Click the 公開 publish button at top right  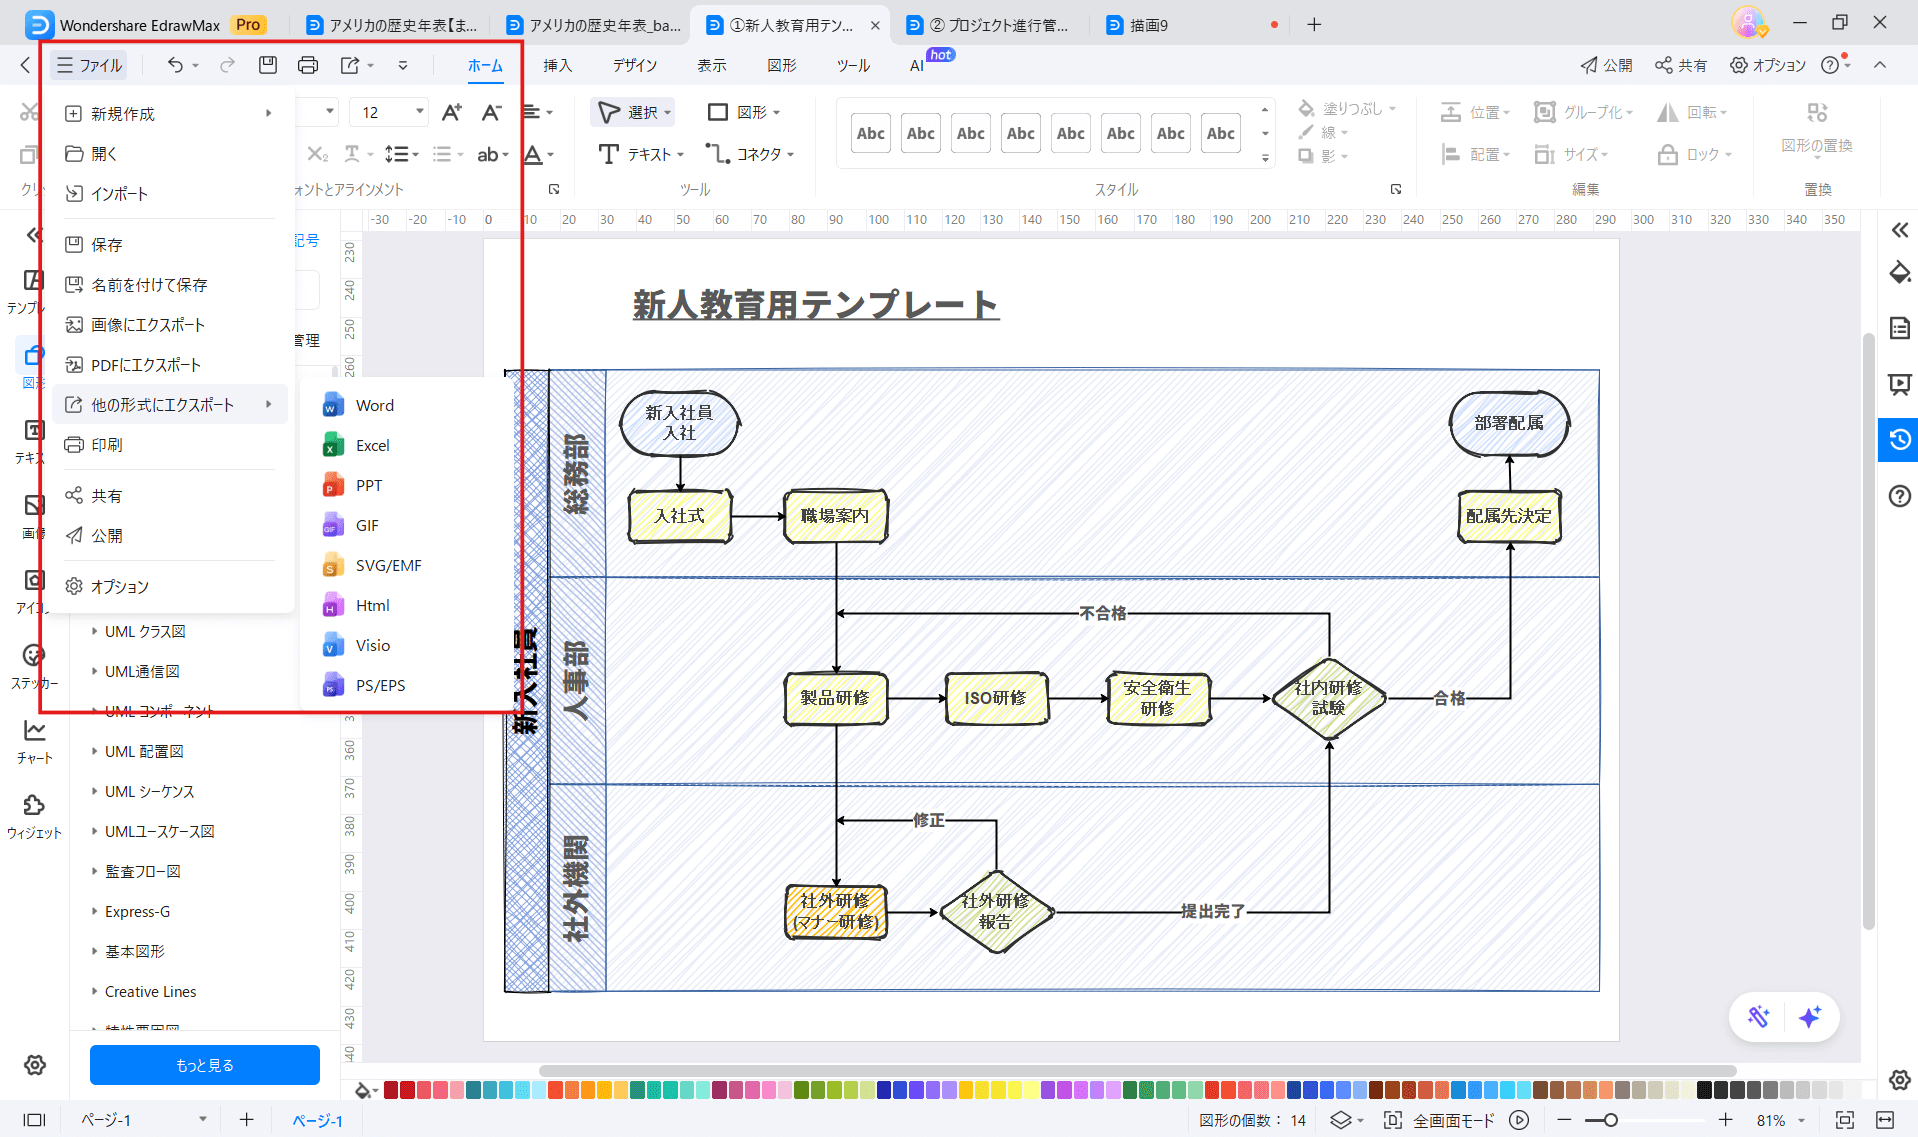tap(1606, 65)
